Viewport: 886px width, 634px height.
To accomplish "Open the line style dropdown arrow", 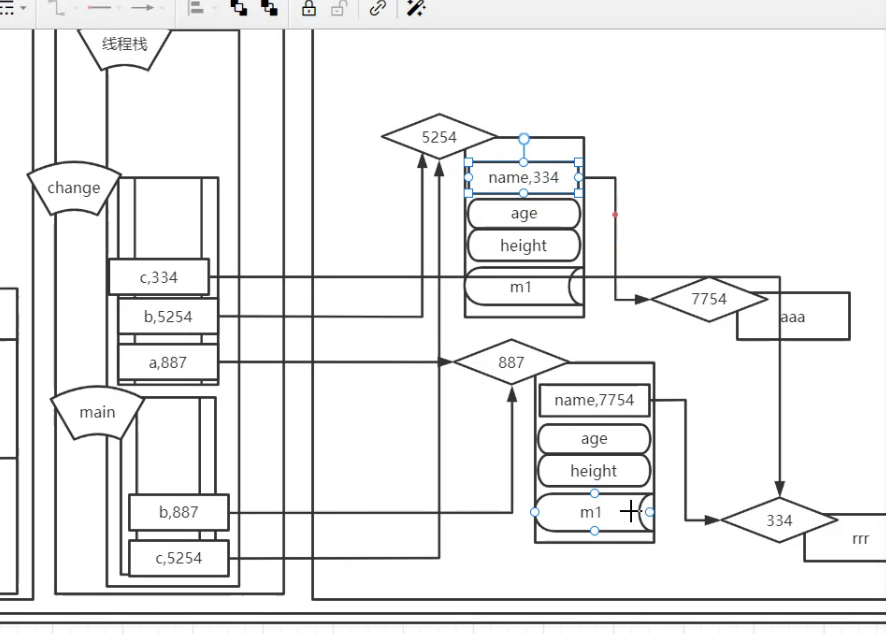I will (23, 8).
